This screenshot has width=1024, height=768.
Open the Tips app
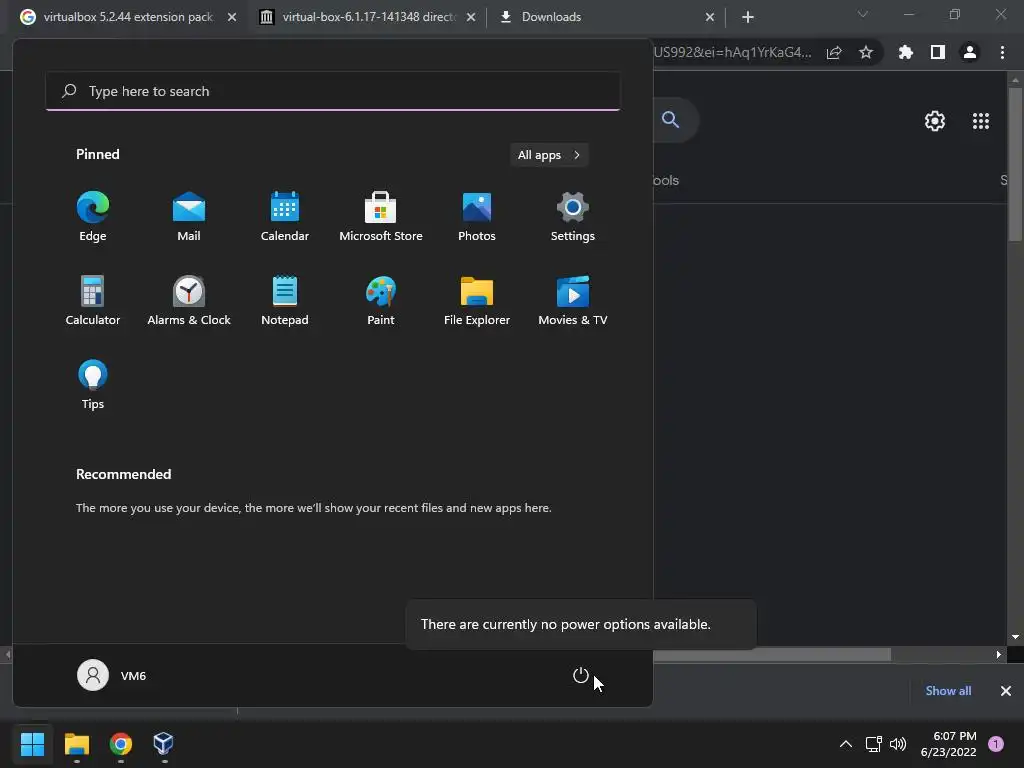93,385
